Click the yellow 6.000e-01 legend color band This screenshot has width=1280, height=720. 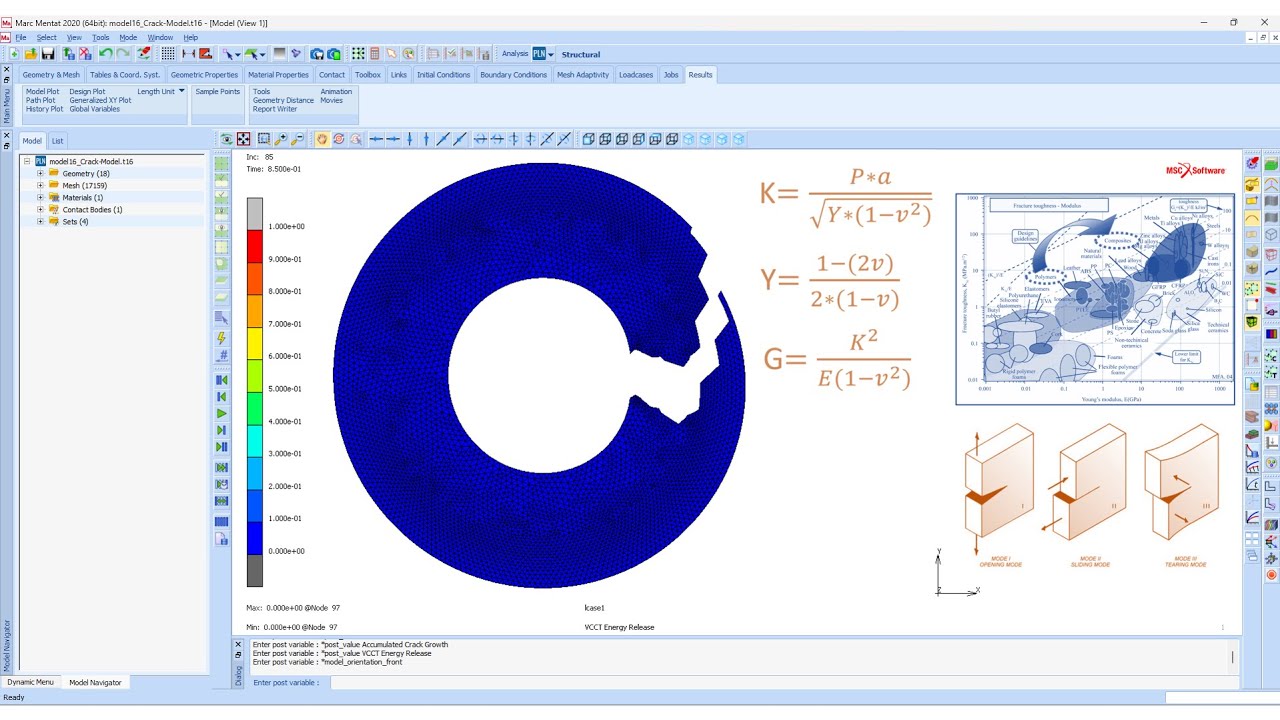[x=255, y=344]
